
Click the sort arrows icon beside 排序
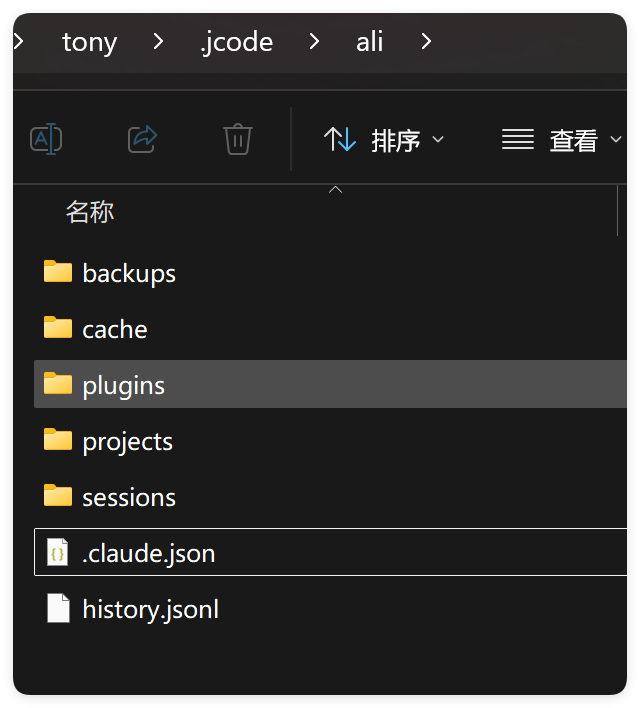tap(340, 140)
